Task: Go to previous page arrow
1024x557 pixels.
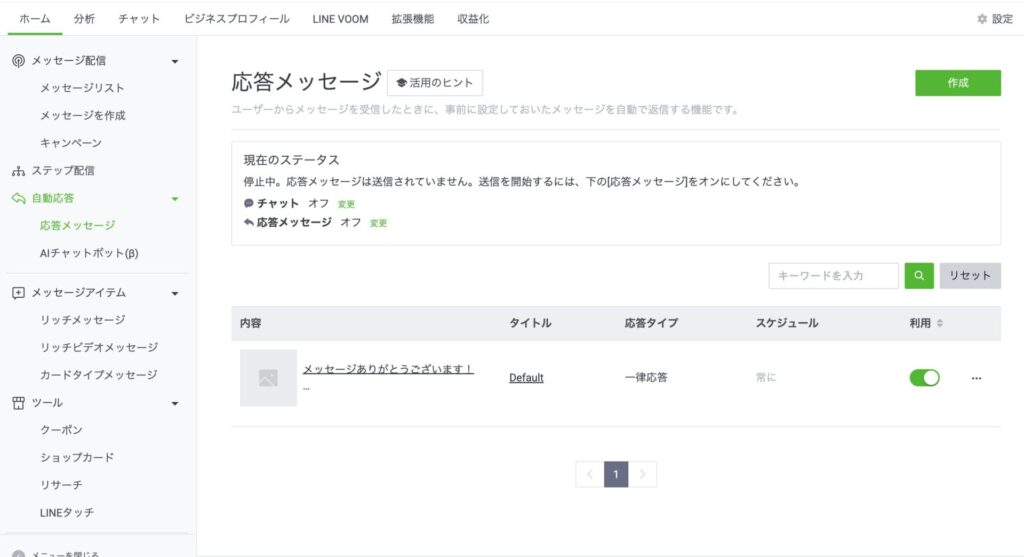Action: pyautogui.click(x=590, y=475)
